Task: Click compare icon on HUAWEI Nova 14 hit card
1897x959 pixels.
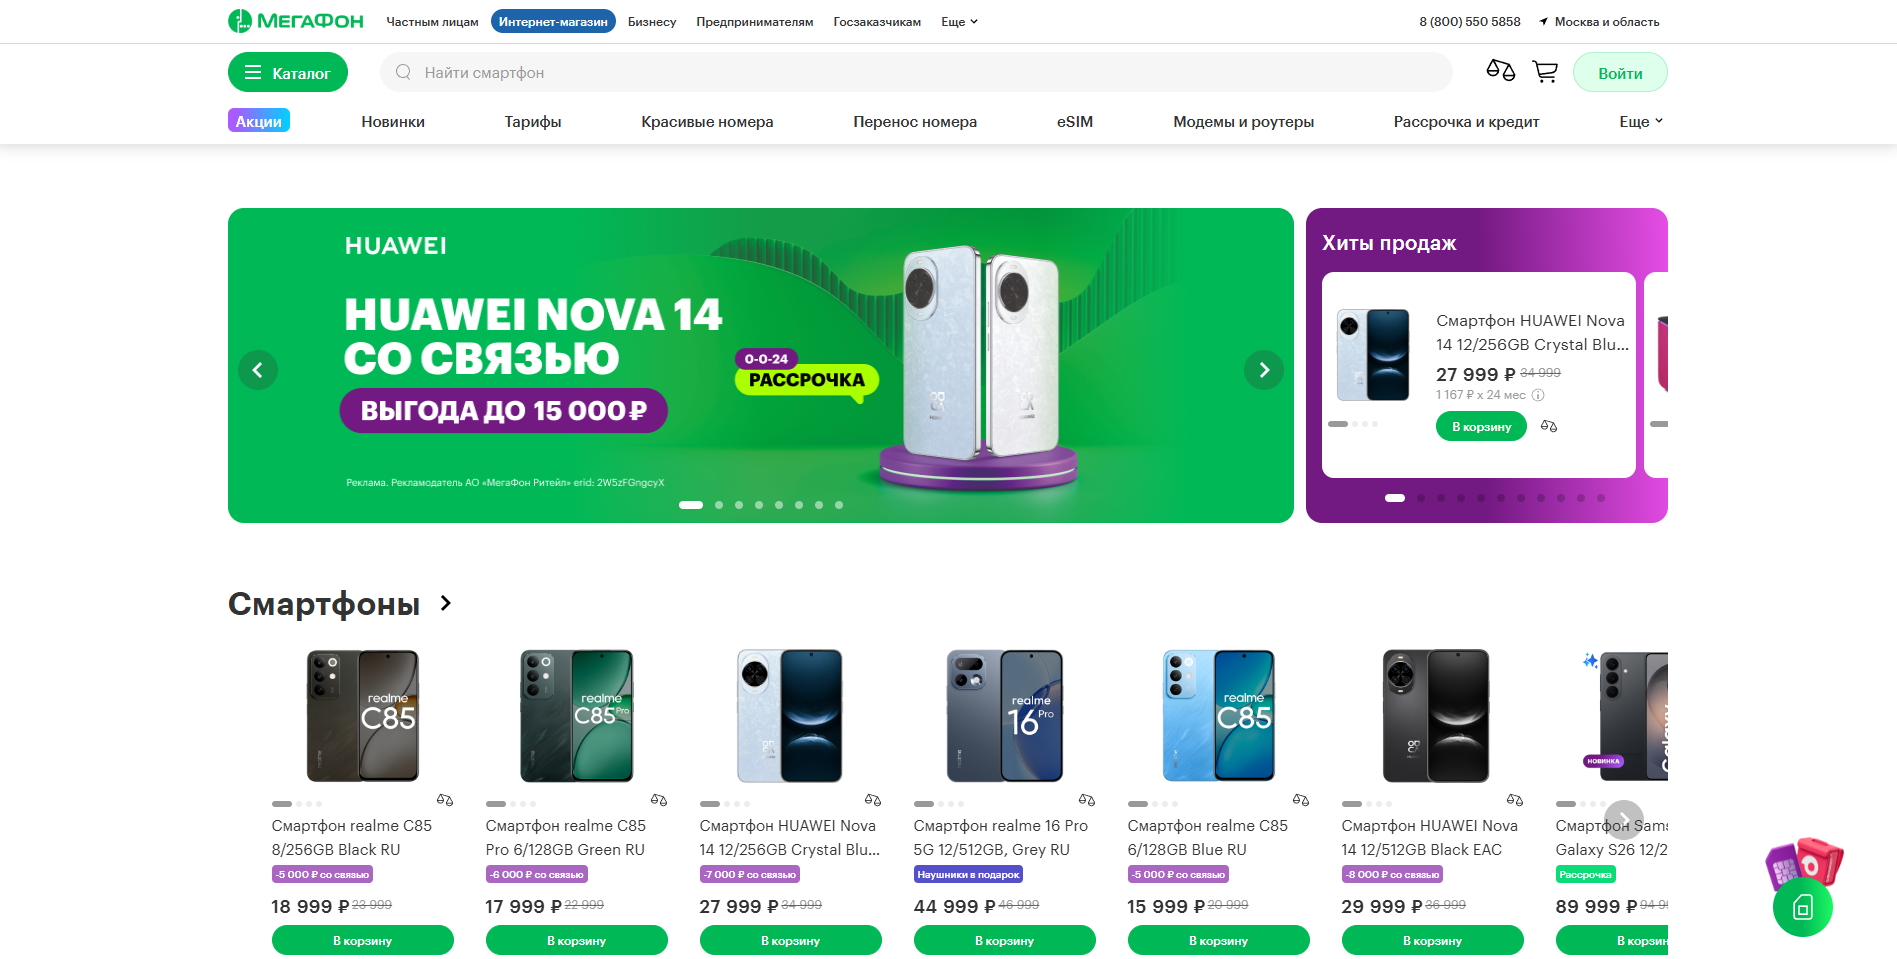Action: click(1549, 426)
